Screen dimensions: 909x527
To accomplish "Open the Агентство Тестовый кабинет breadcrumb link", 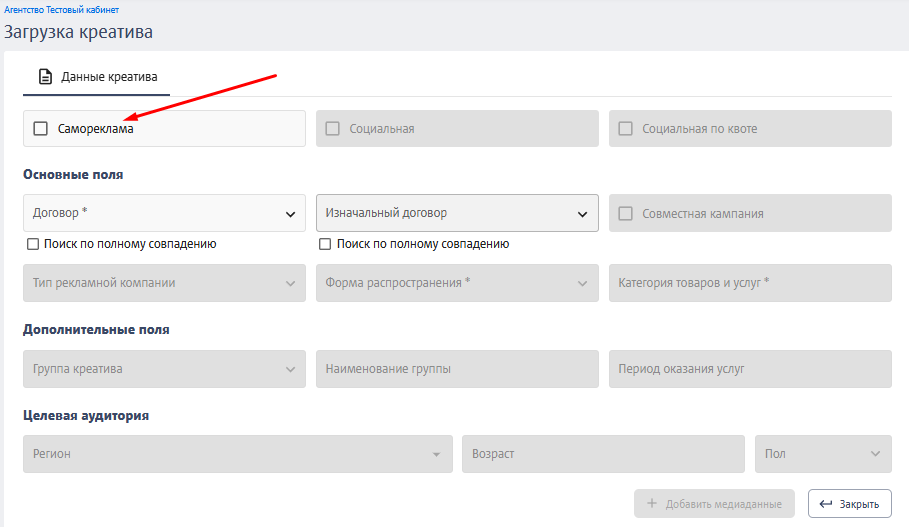I will [x=61, y=10].
